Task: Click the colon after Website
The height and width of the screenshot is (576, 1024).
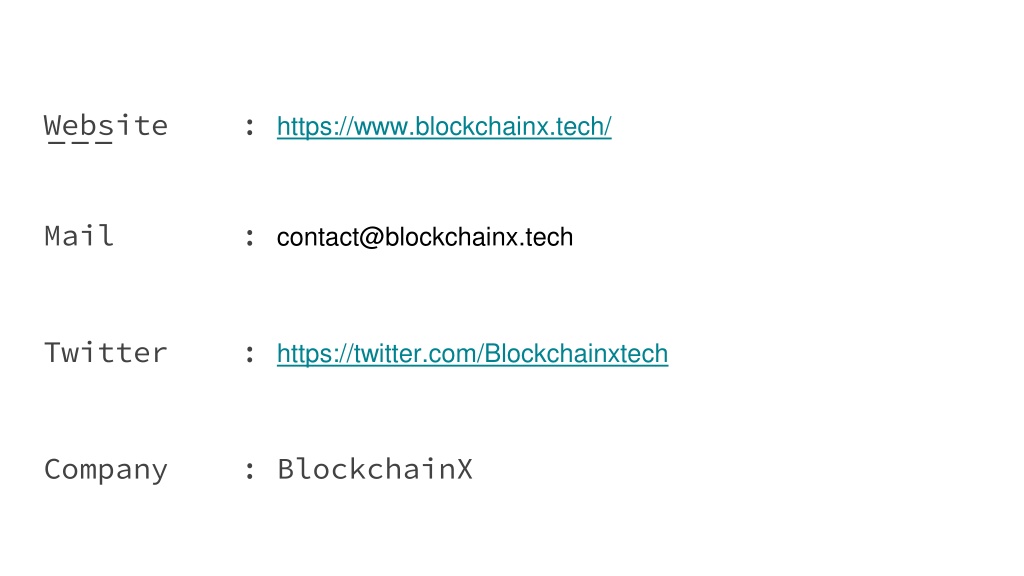Action: [249, 127]
